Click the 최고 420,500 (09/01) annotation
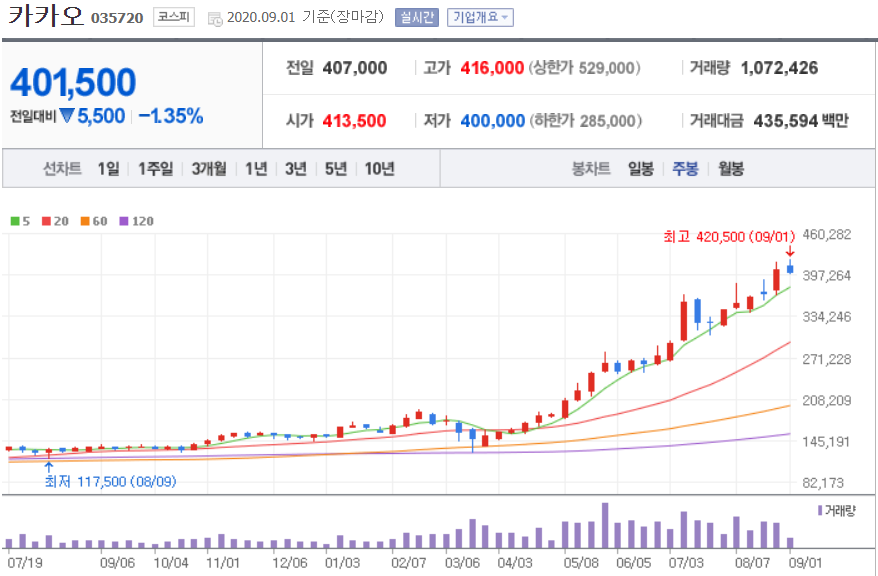This screenshot has width=878, height=576. pyautogui.click(x=729, y=237)
